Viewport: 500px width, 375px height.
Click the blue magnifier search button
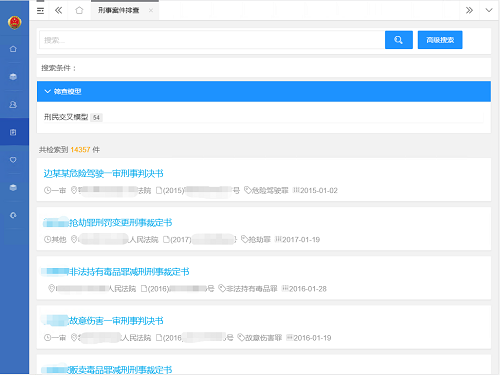click(x=399, y=40)
